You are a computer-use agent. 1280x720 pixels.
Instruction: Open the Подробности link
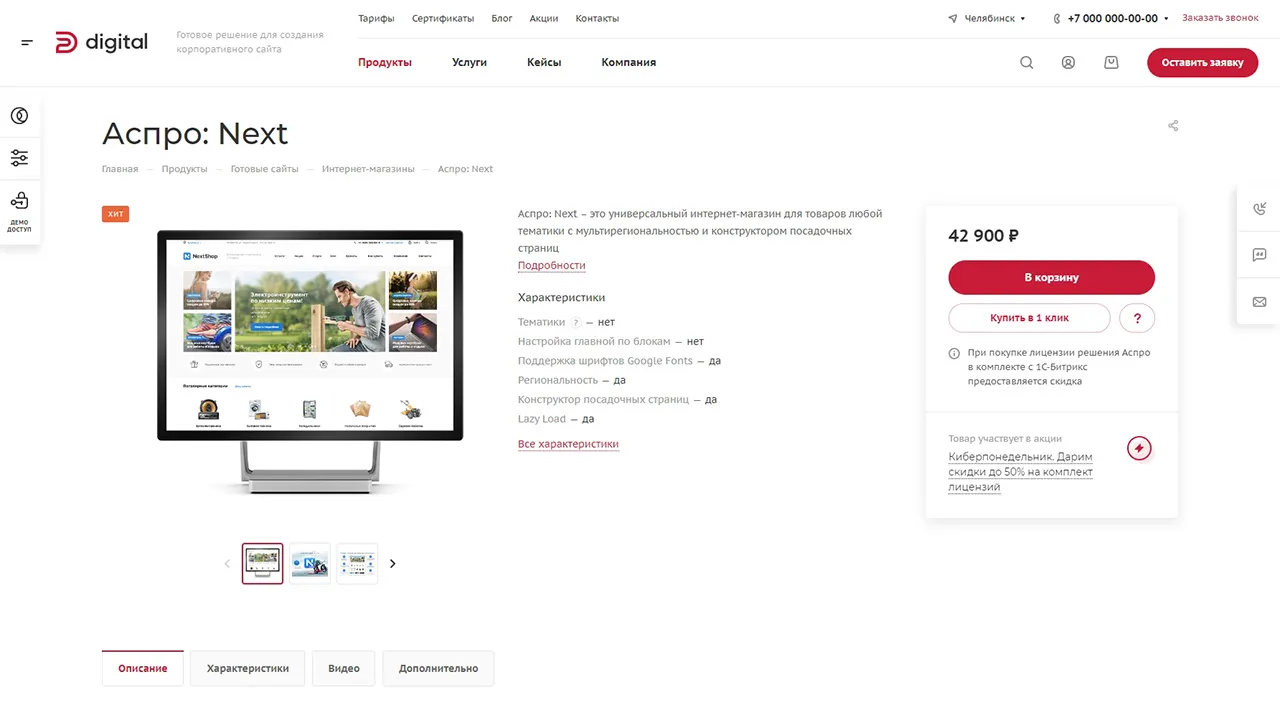click(551, 265)
